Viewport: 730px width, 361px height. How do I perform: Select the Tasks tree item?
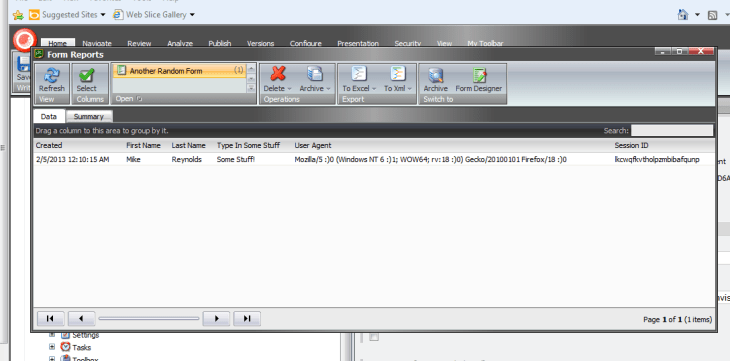[x=81, y=347]
